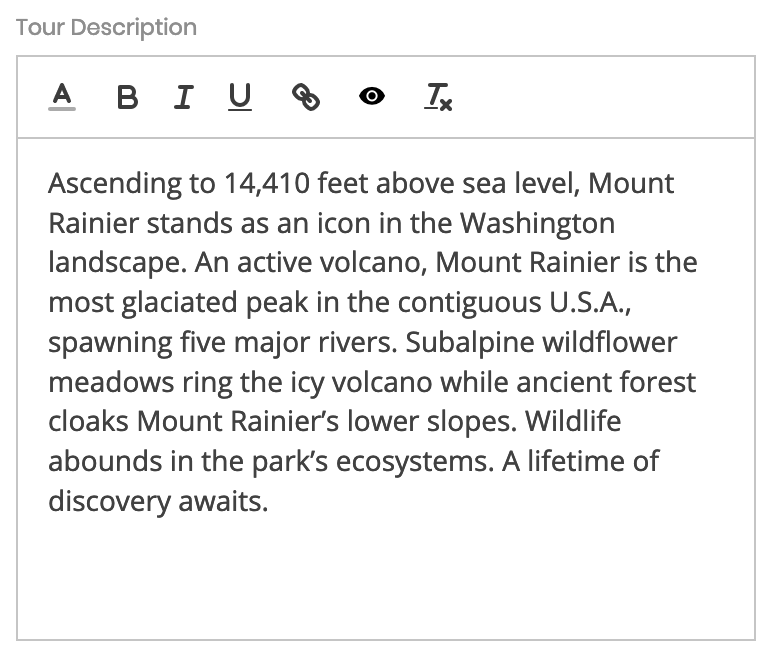The height and width of the screenshot is (660, 784).
Task: Place cursor at end of 'discovery awaits.'
Action: 269,502
